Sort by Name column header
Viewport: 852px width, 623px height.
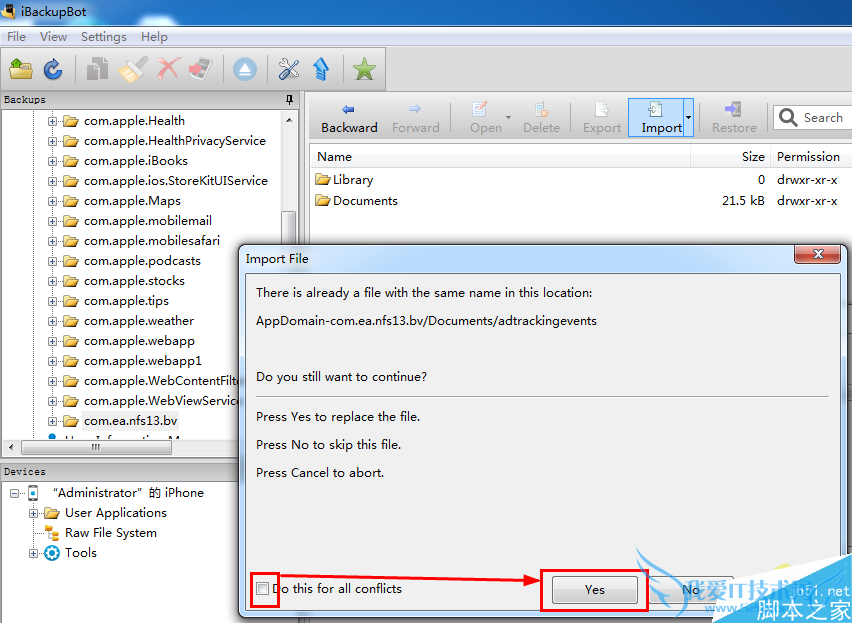[500, 157]
